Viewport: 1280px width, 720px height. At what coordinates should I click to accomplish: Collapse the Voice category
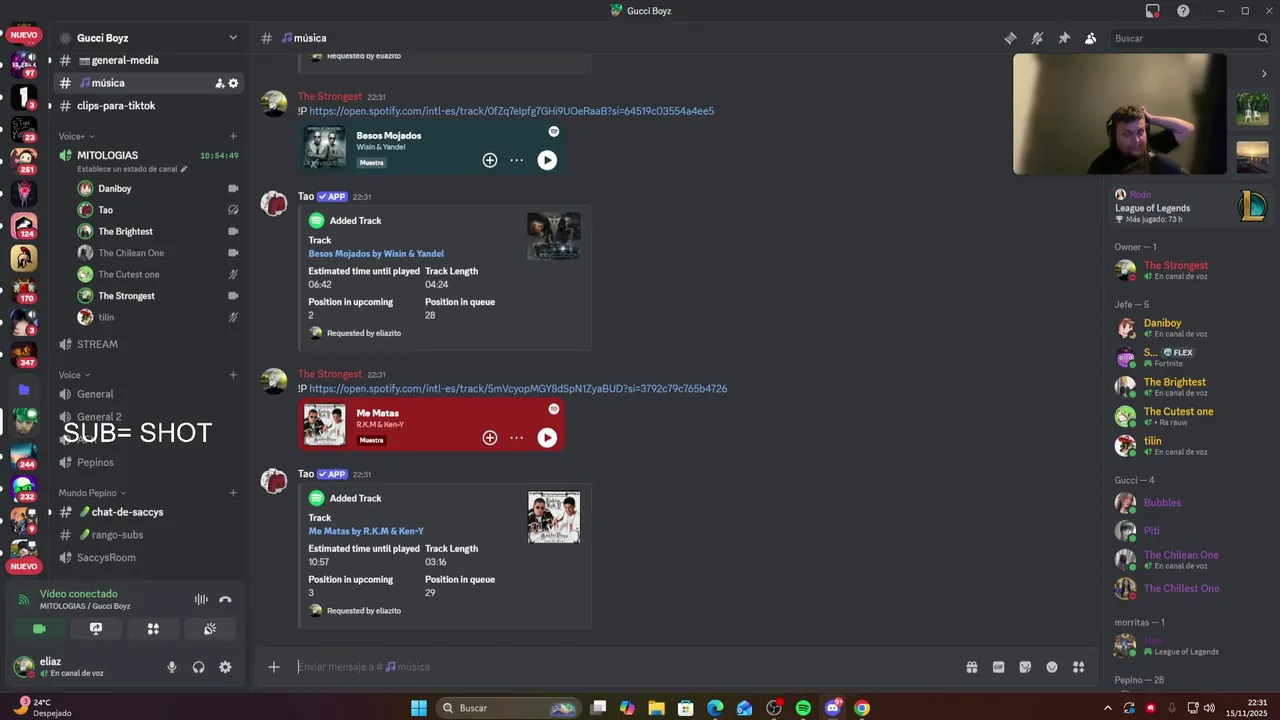click(x=74, y=375)
